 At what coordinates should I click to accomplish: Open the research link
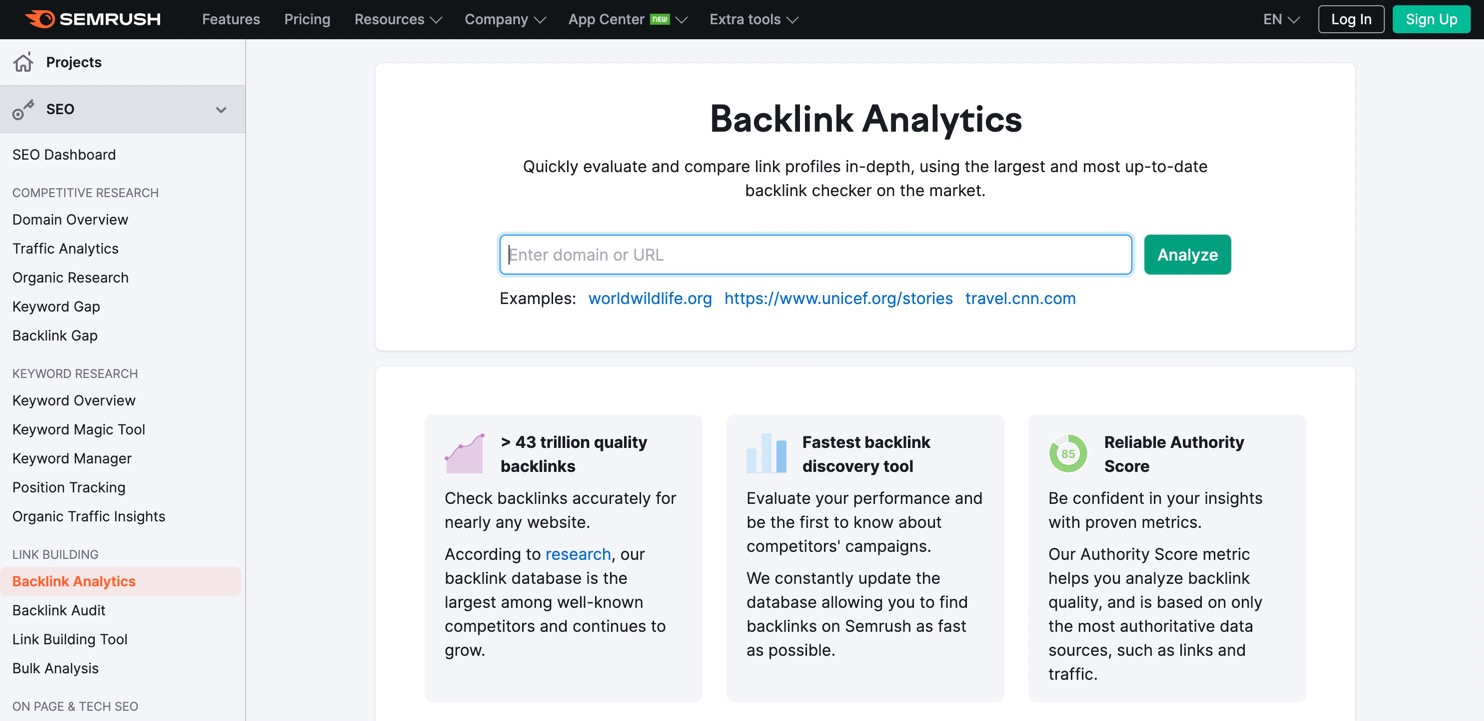point(578,554)
